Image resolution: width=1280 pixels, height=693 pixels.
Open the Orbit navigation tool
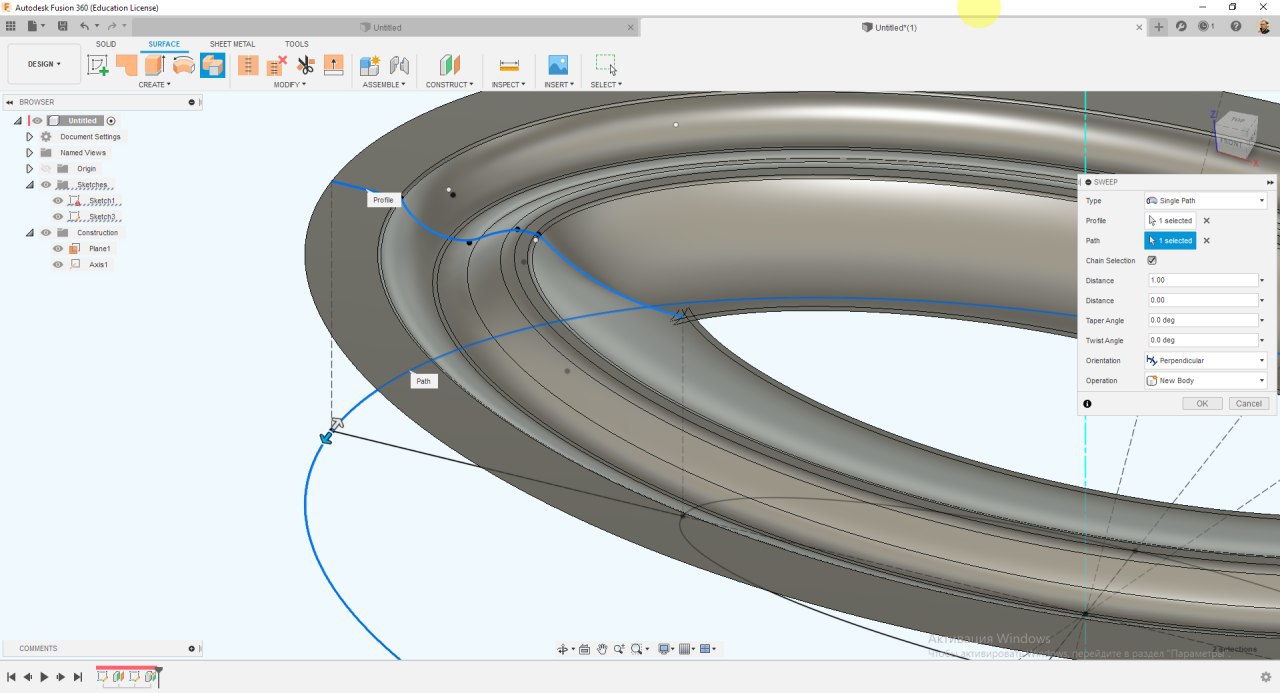click(564, 649)
